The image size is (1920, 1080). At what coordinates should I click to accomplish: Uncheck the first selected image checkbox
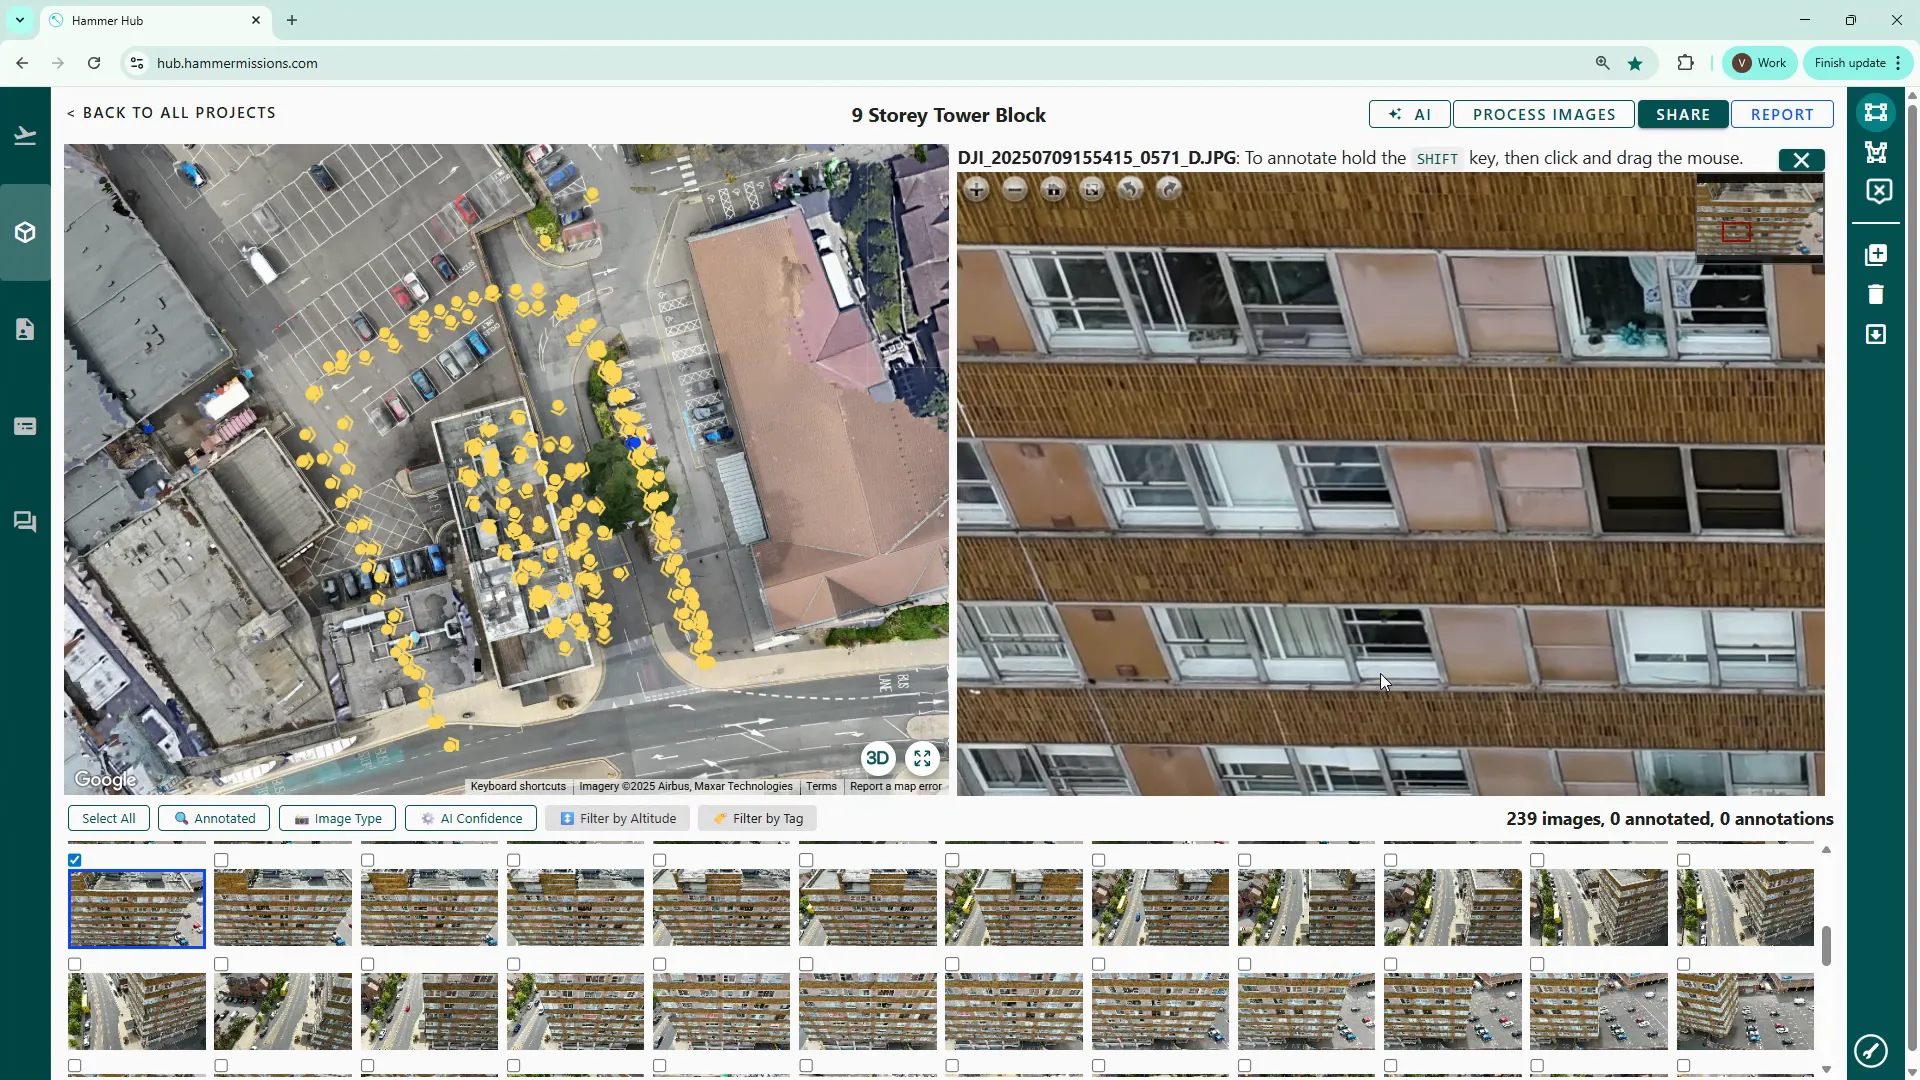point(75,860)
